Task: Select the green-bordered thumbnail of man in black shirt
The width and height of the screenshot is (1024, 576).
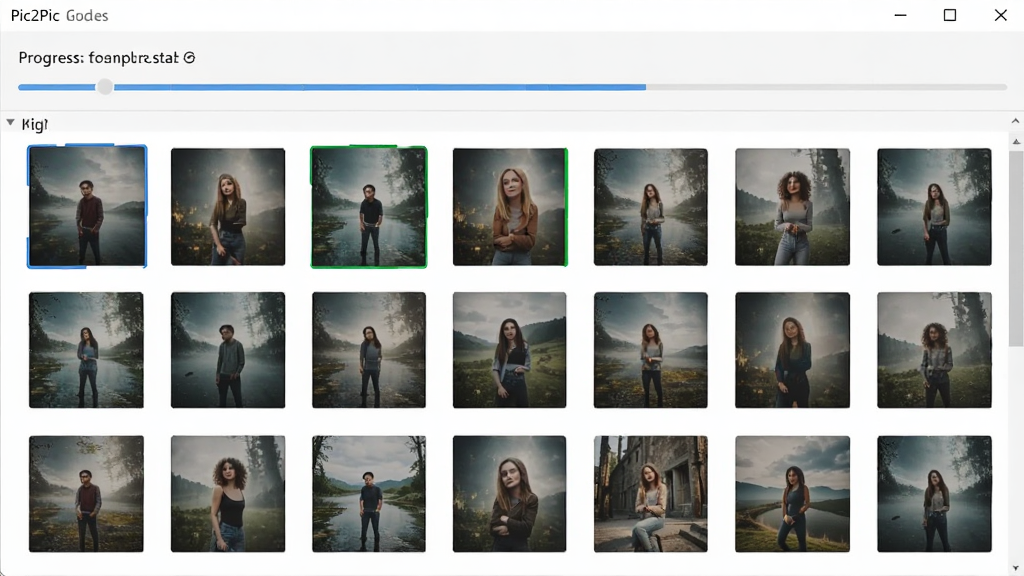Action: coord(369,206)
